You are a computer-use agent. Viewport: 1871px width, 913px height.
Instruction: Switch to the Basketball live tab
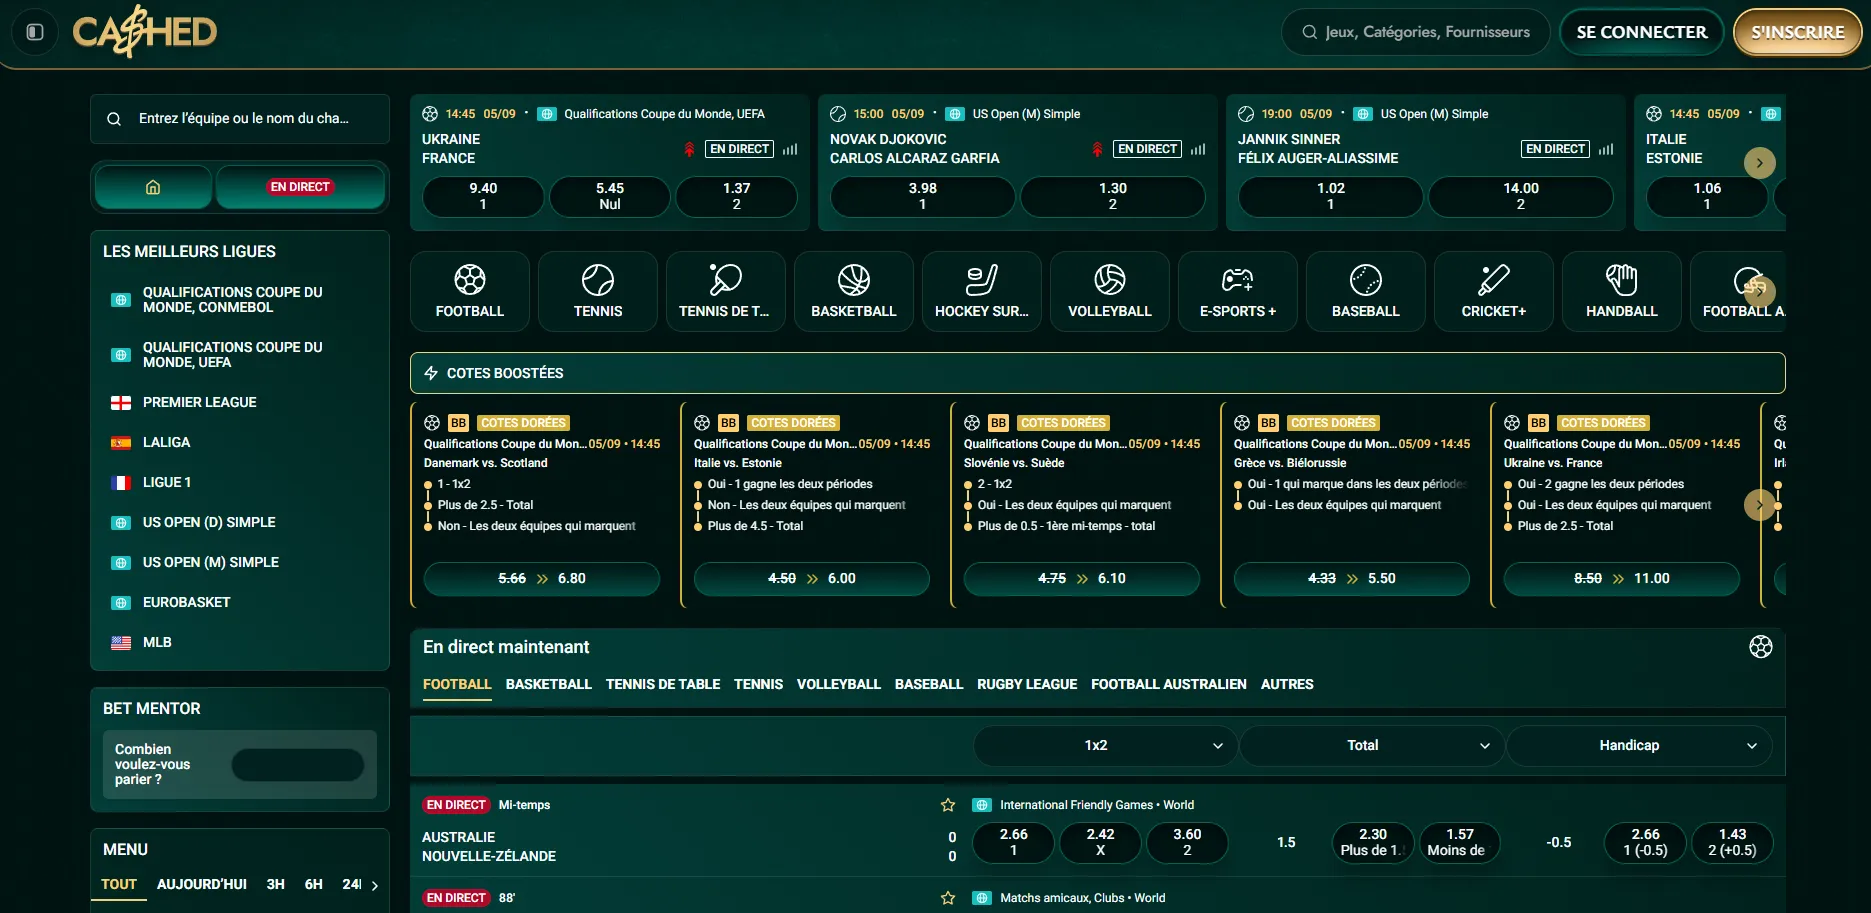(x=548, y=684)
